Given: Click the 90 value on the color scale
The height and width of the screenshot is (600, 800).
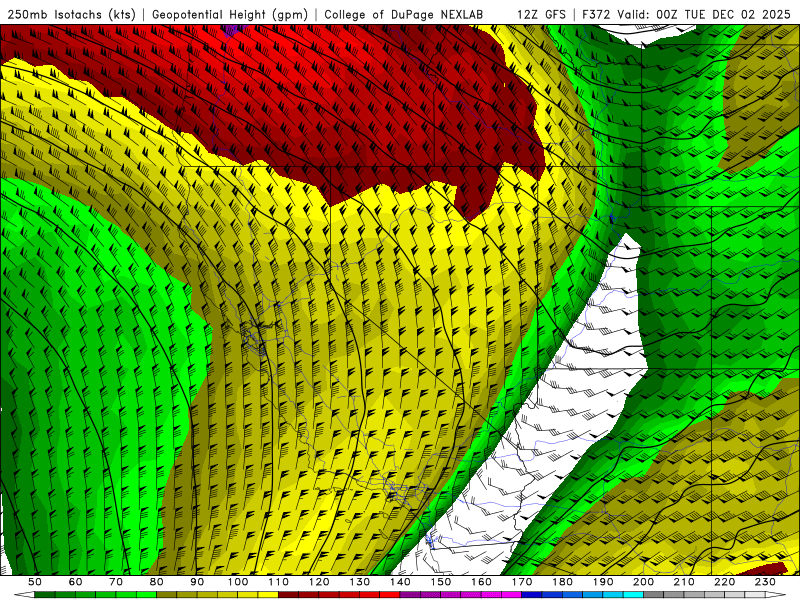Looking at the screenshot, I should [x=197, y=582].
